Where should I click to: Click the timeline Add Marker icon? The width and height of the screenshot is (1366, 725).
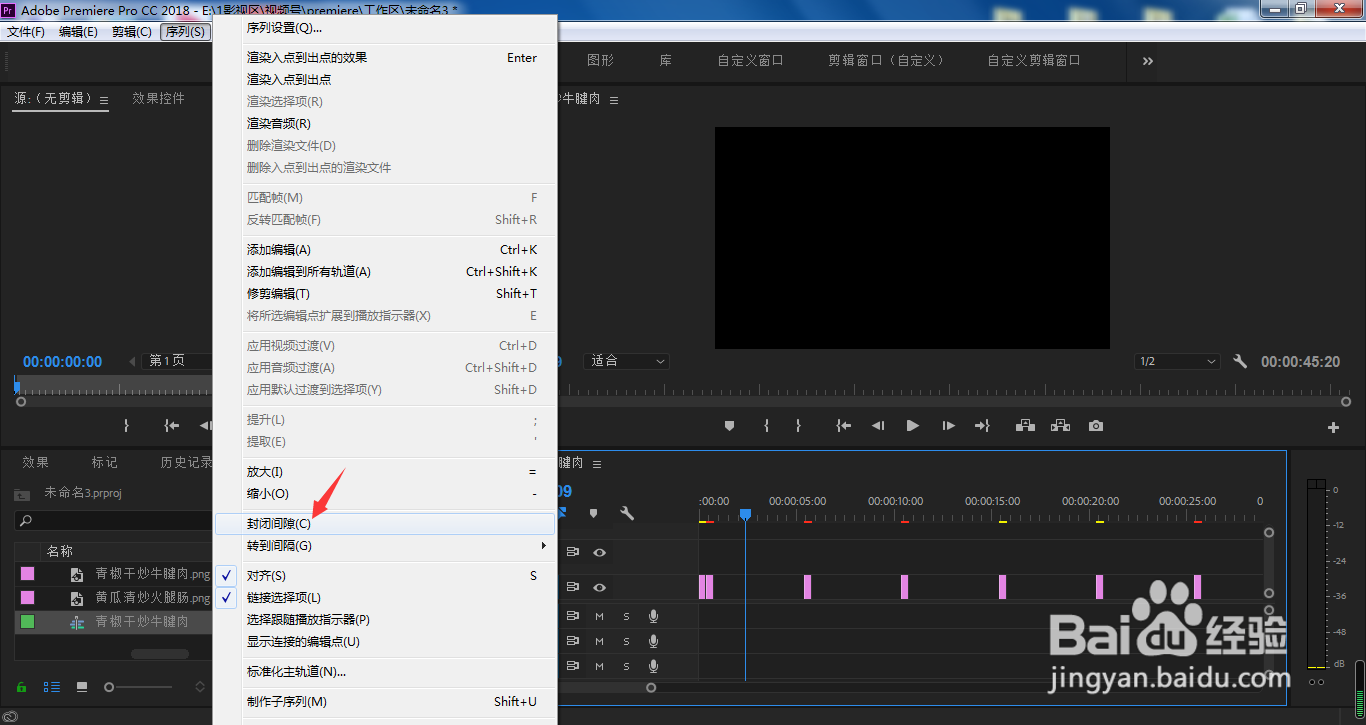tap(593, 513)
